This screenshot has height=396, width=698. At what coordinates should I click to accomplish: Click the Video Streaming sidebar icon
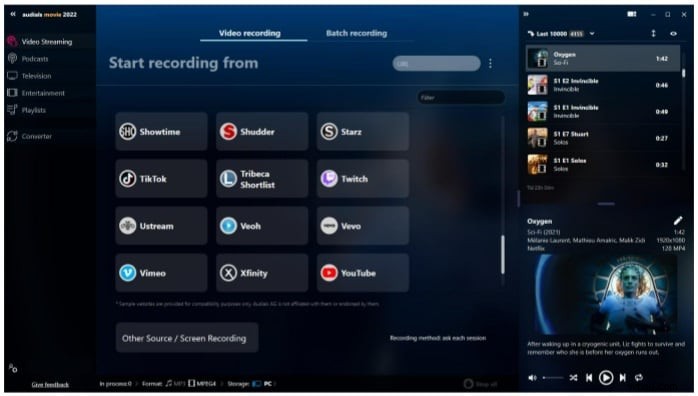(12, 41)
